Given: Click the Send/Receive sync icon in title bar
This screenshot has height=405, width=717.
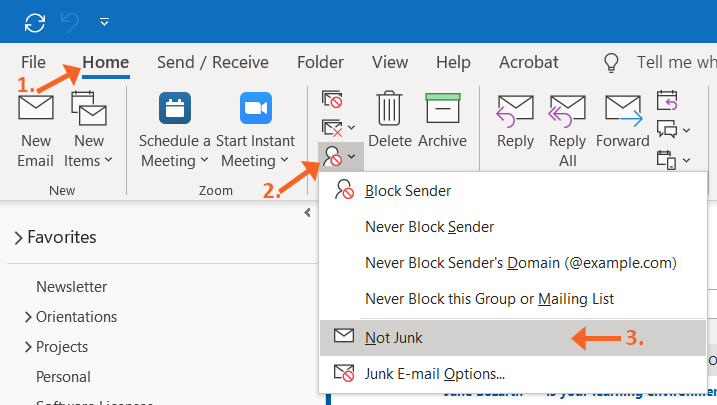Looking at the screenshot, I should point(35,20).
